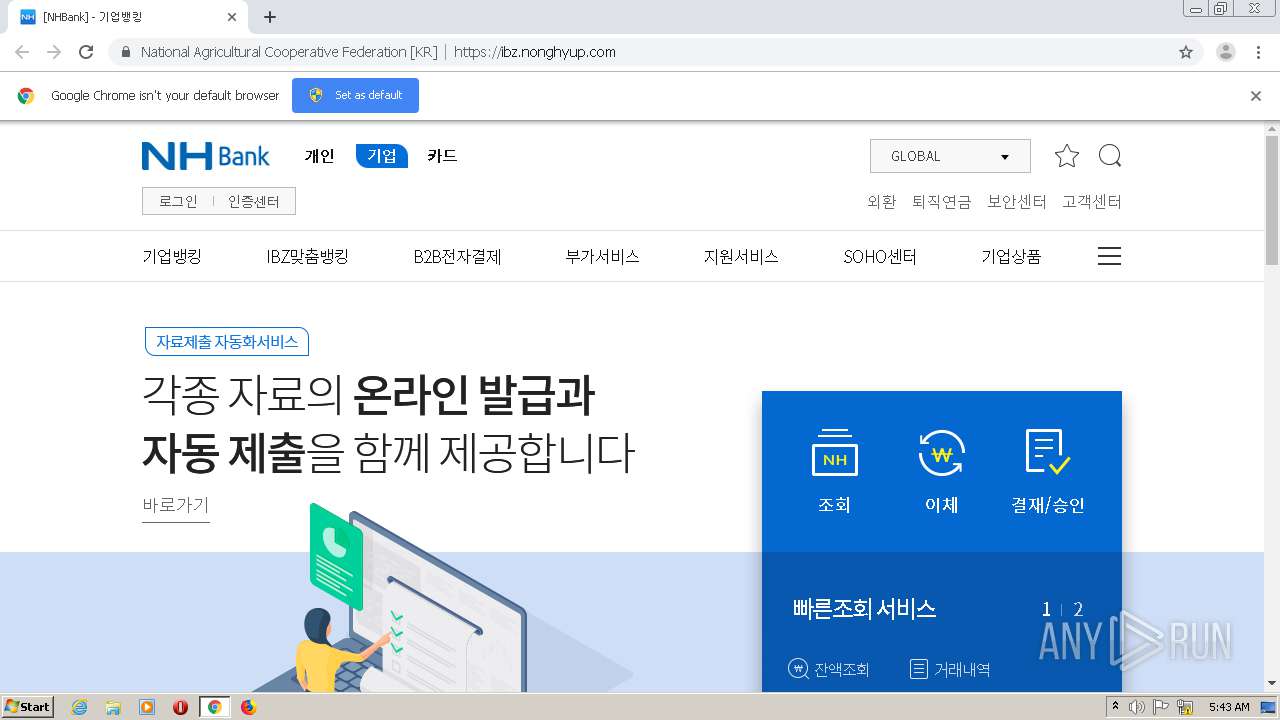Launch Firefox from taskbar

248,707
